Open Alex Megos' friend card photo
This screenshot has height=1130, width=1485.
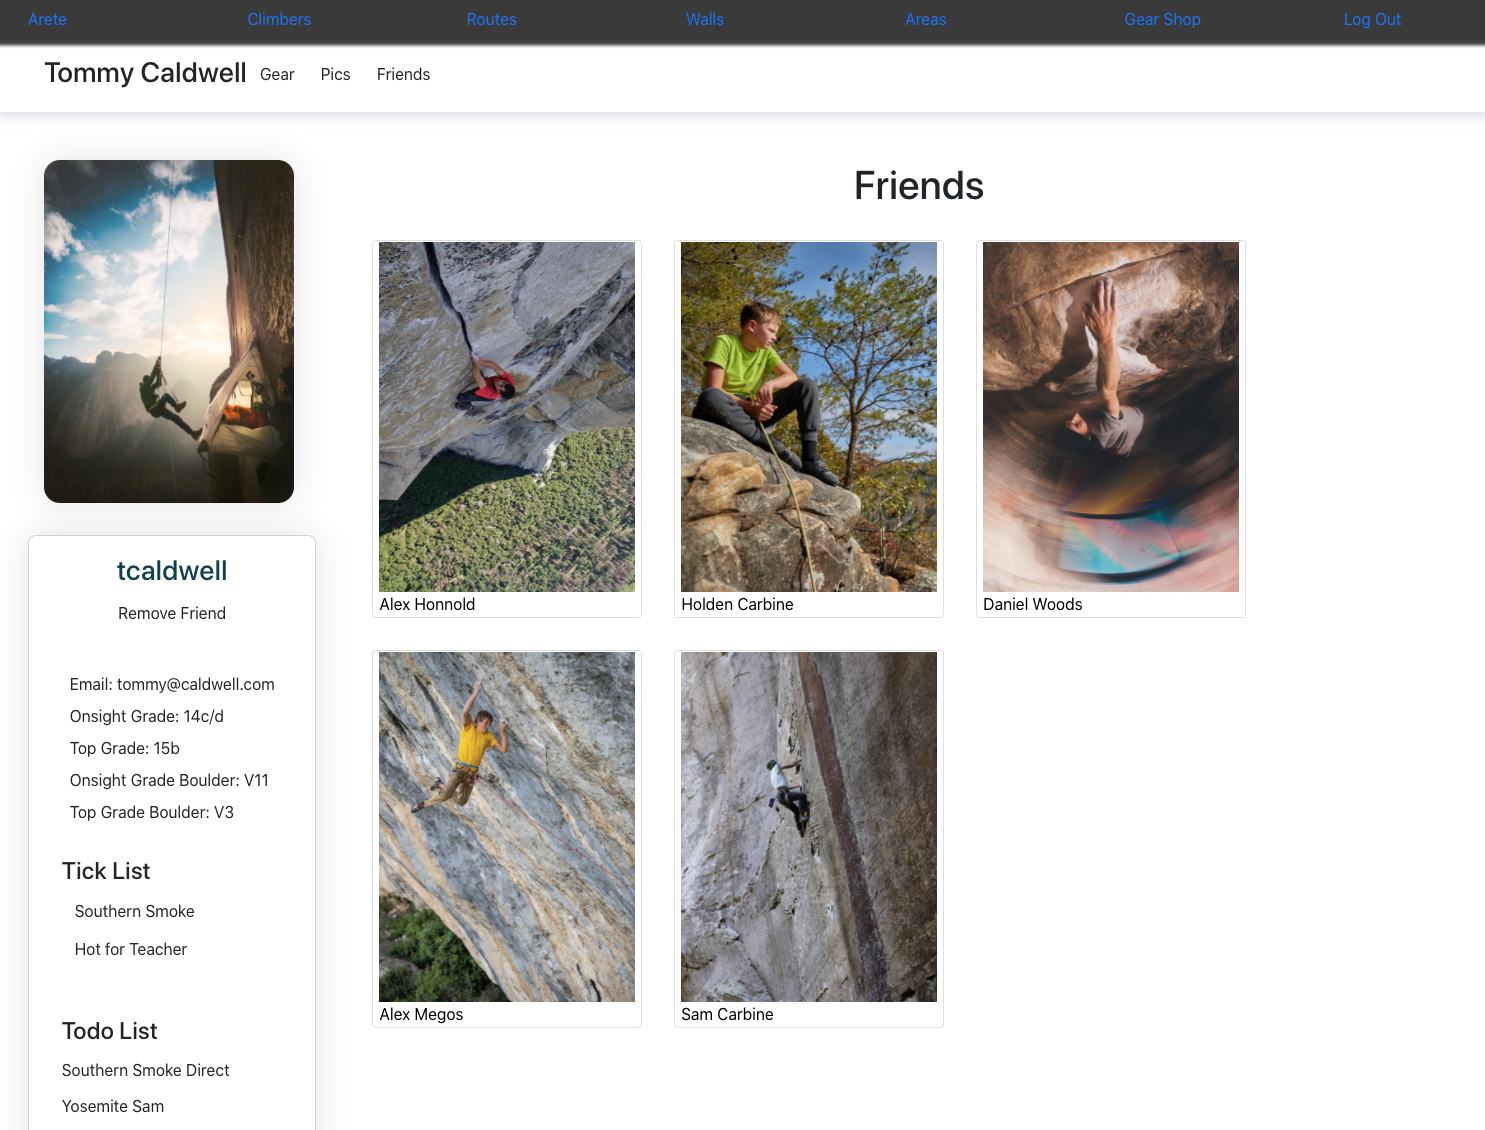[x=507, y=827]
